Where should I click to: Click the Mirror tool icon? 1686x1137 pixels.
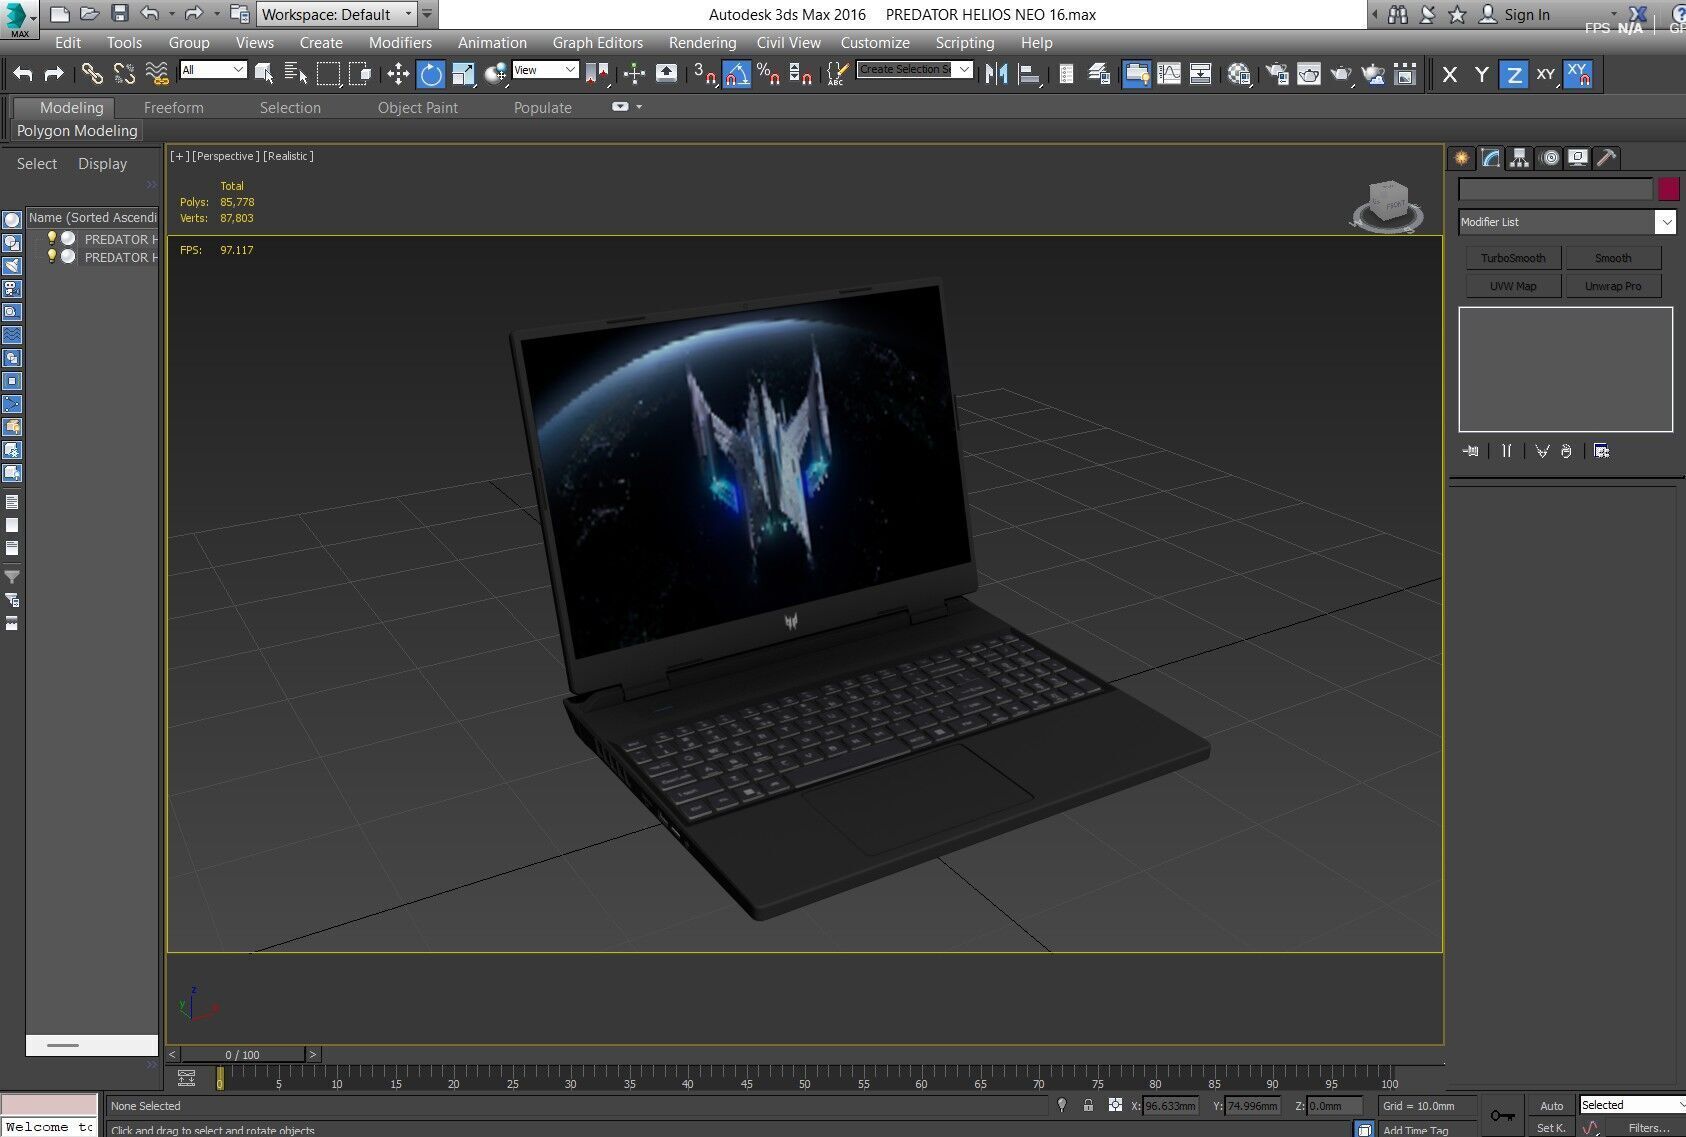click(x=996, y=73)
